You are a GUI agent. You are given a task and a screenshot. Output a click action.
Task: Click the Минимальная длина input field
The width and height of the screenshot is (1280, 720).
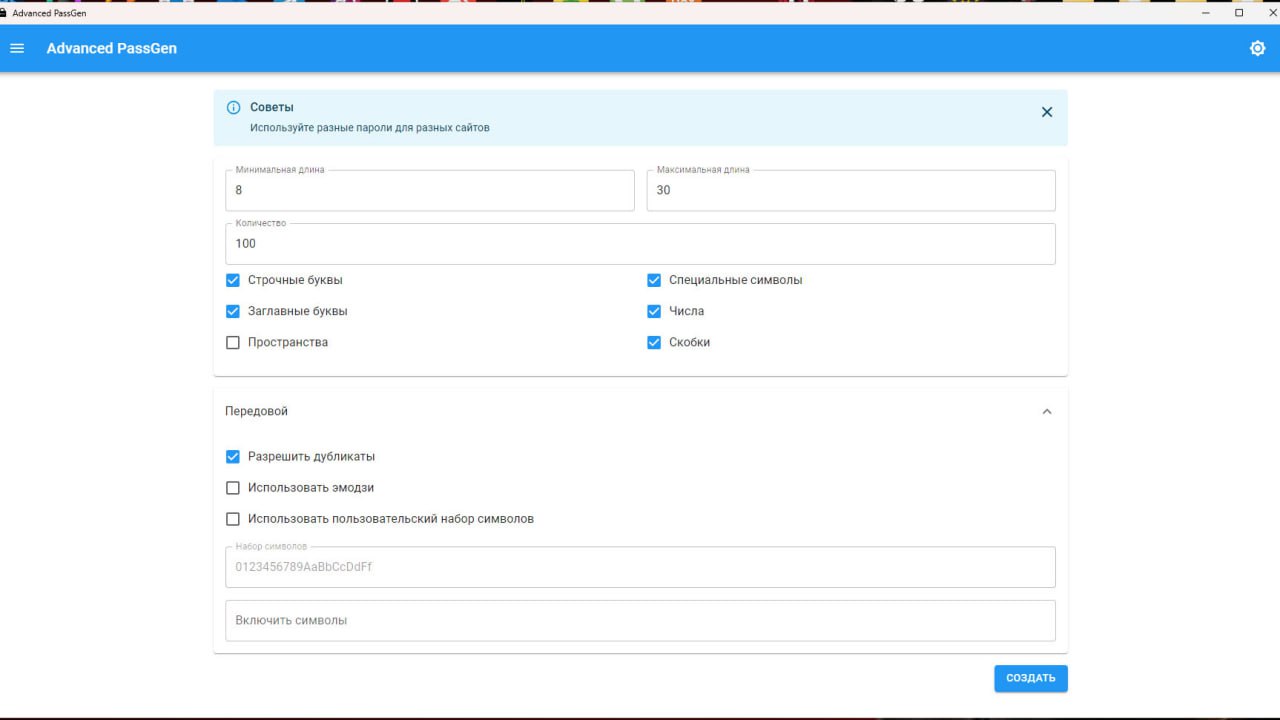(430, 190)
